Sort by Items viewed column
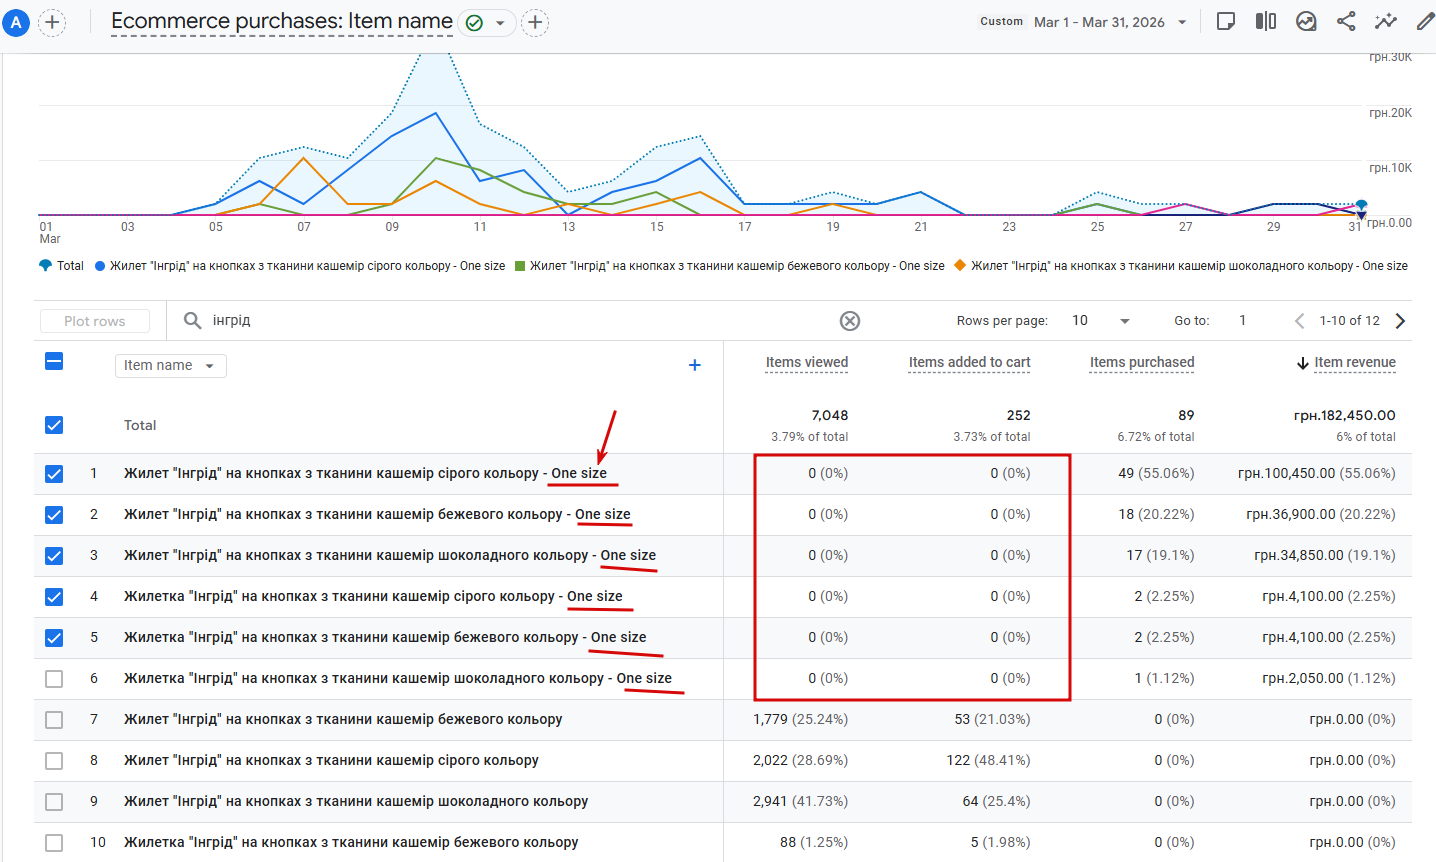Screen dimensions: 1436x862 tap(807, 362)
